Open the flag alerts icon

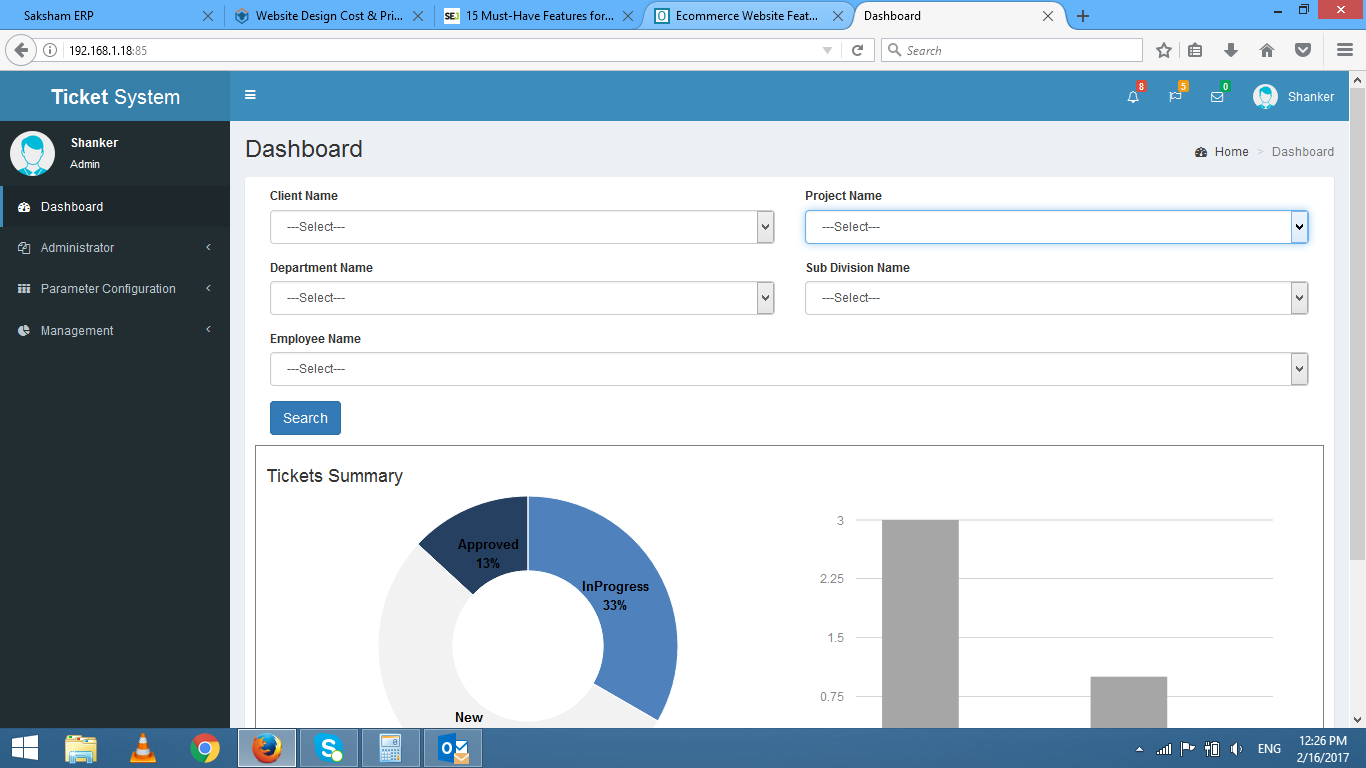click(x=1175, y=97)
